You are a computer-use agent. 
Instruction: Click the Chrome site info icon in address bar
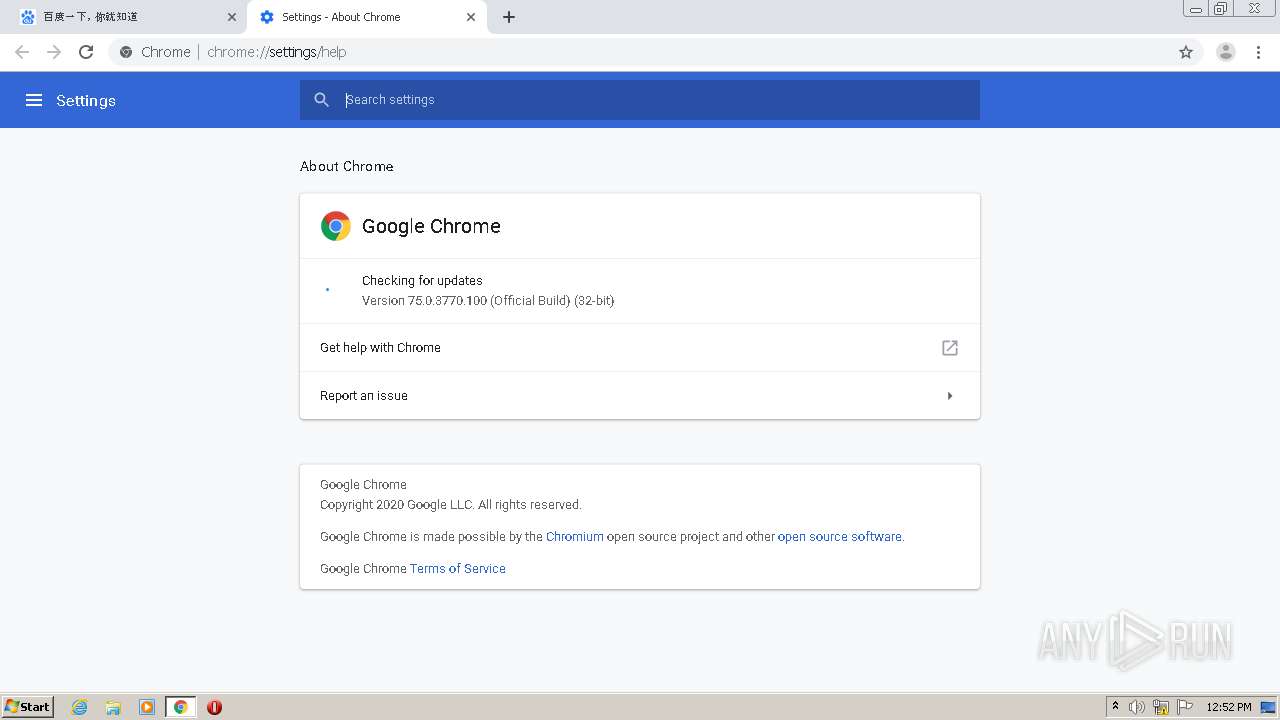click(126, 52)
